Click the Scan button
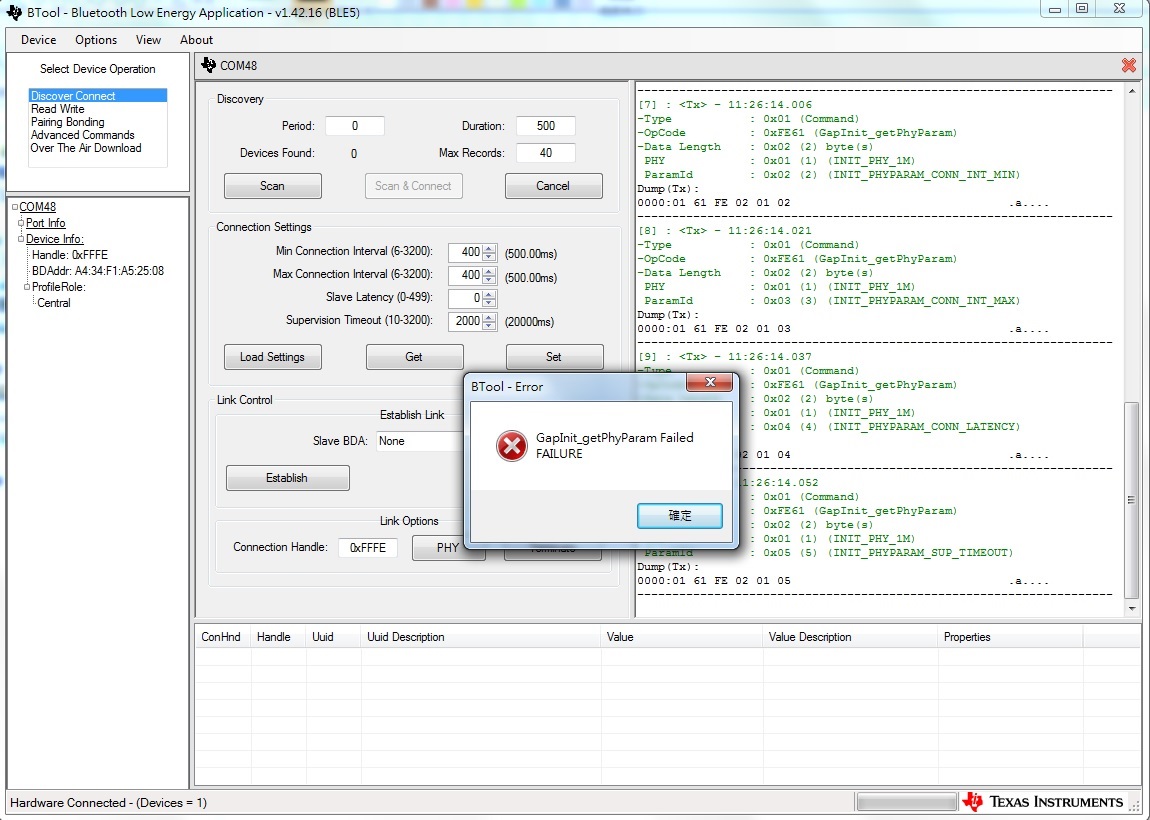1150x820 pixels. pos(272,186)
